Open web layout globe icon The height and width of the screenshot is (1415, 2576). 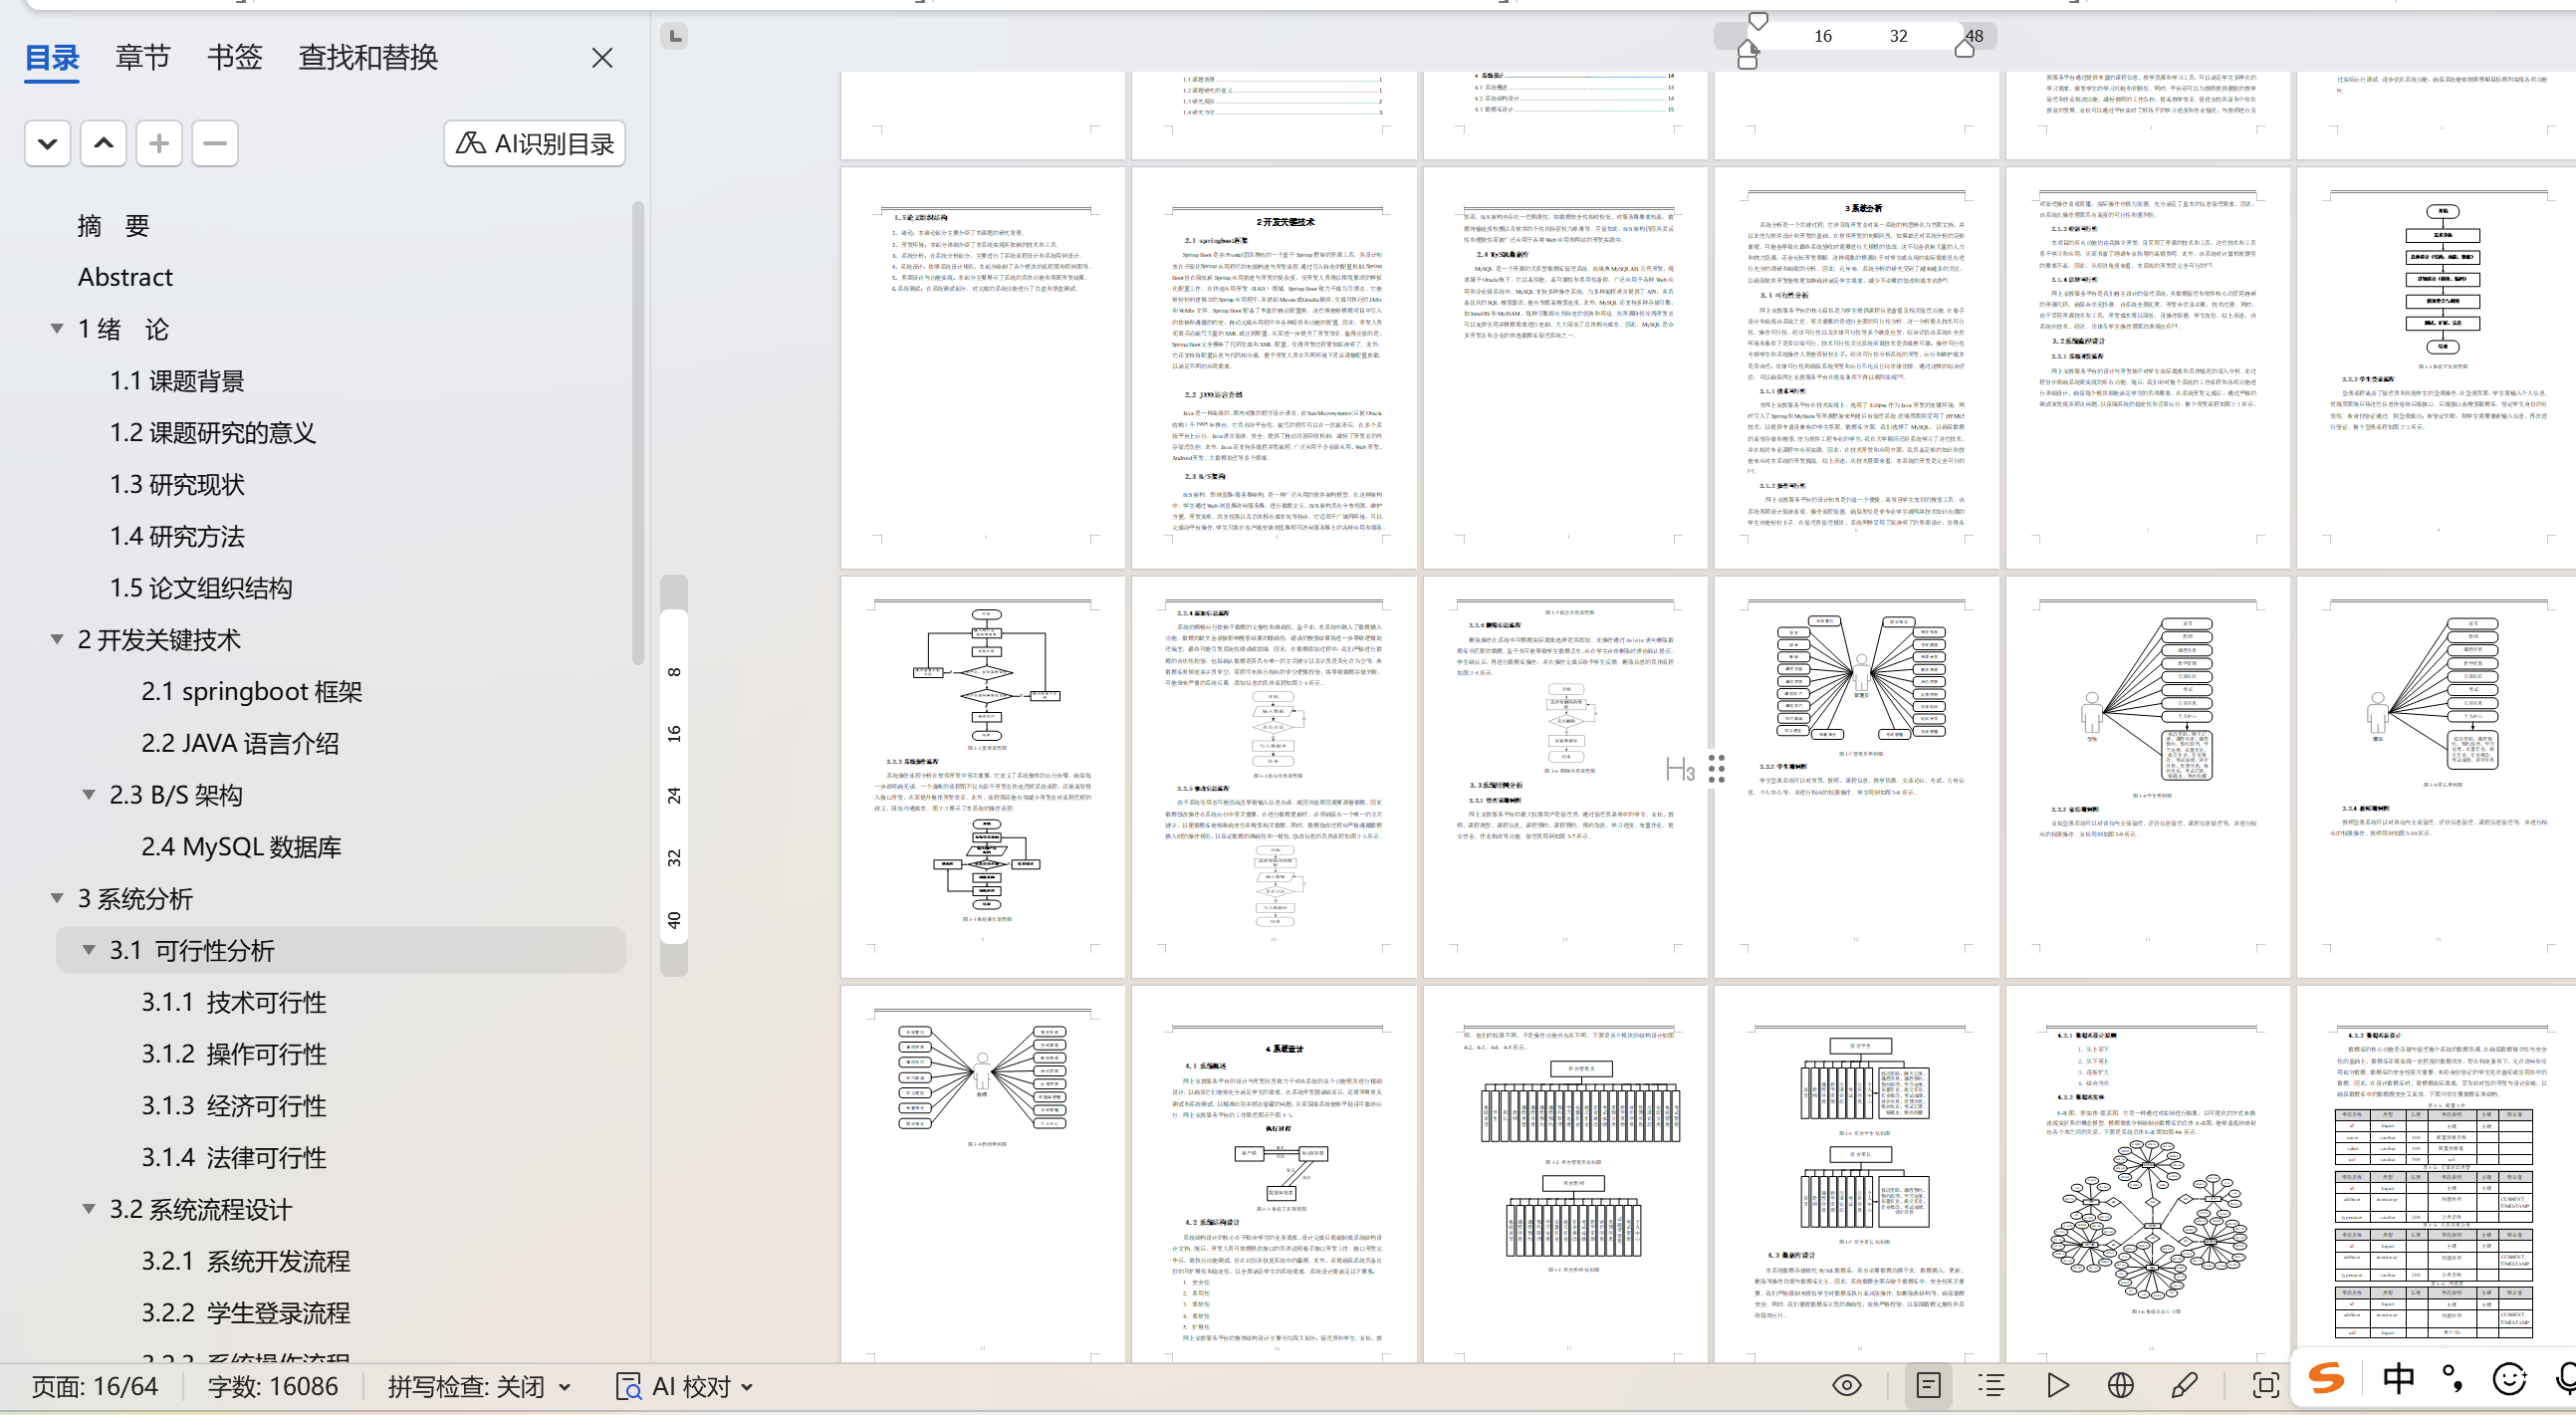(x=2120, y=1385)
